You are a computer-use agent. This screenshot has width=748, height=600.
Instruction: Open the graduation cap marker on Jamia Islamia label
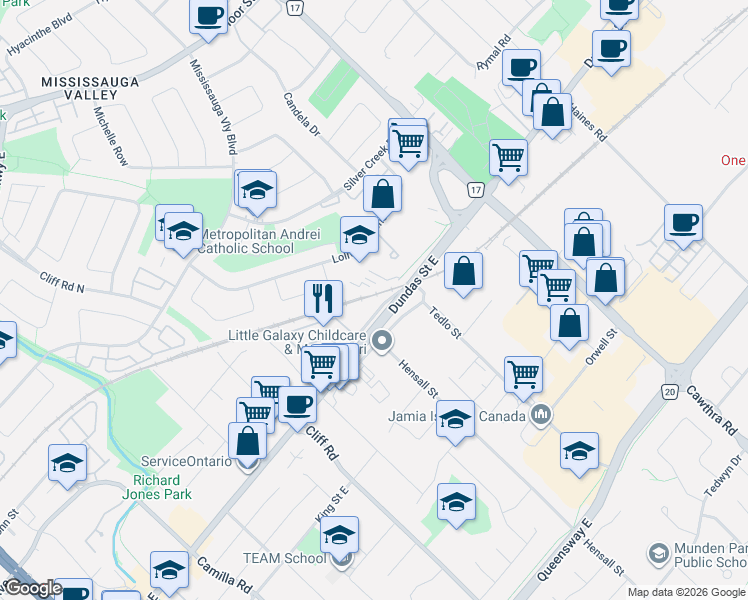click(456, 422)
